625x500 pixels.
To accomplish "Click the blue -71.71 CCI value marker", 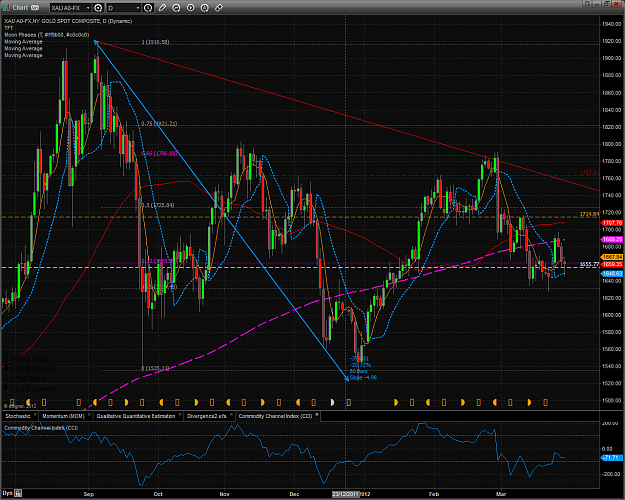I will pos(612,458).
